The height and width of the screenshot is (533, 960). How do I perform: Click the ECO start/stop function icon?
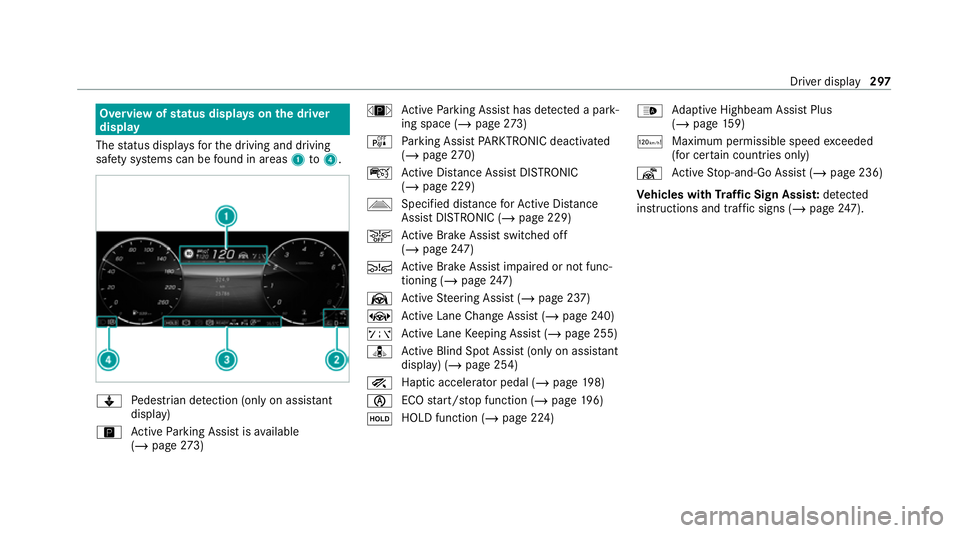379,401
